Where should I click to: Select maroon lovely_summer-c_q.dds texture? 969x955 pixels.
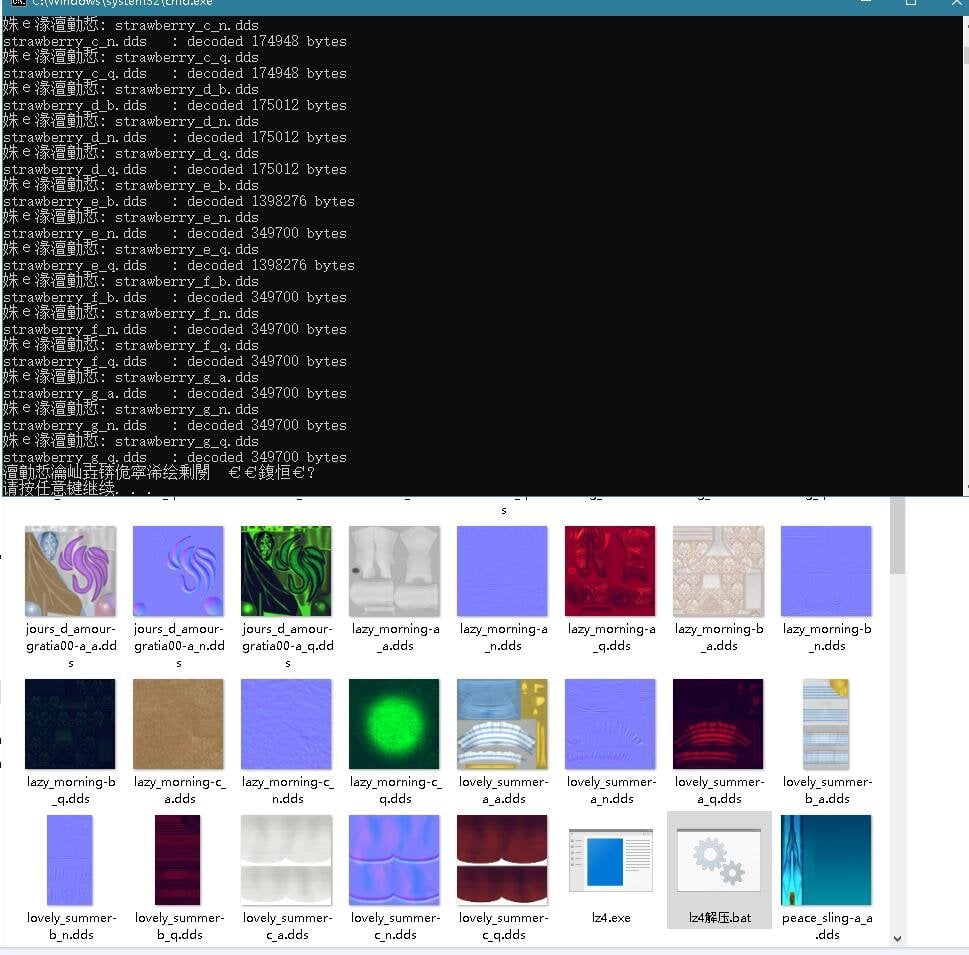[502, 860]
